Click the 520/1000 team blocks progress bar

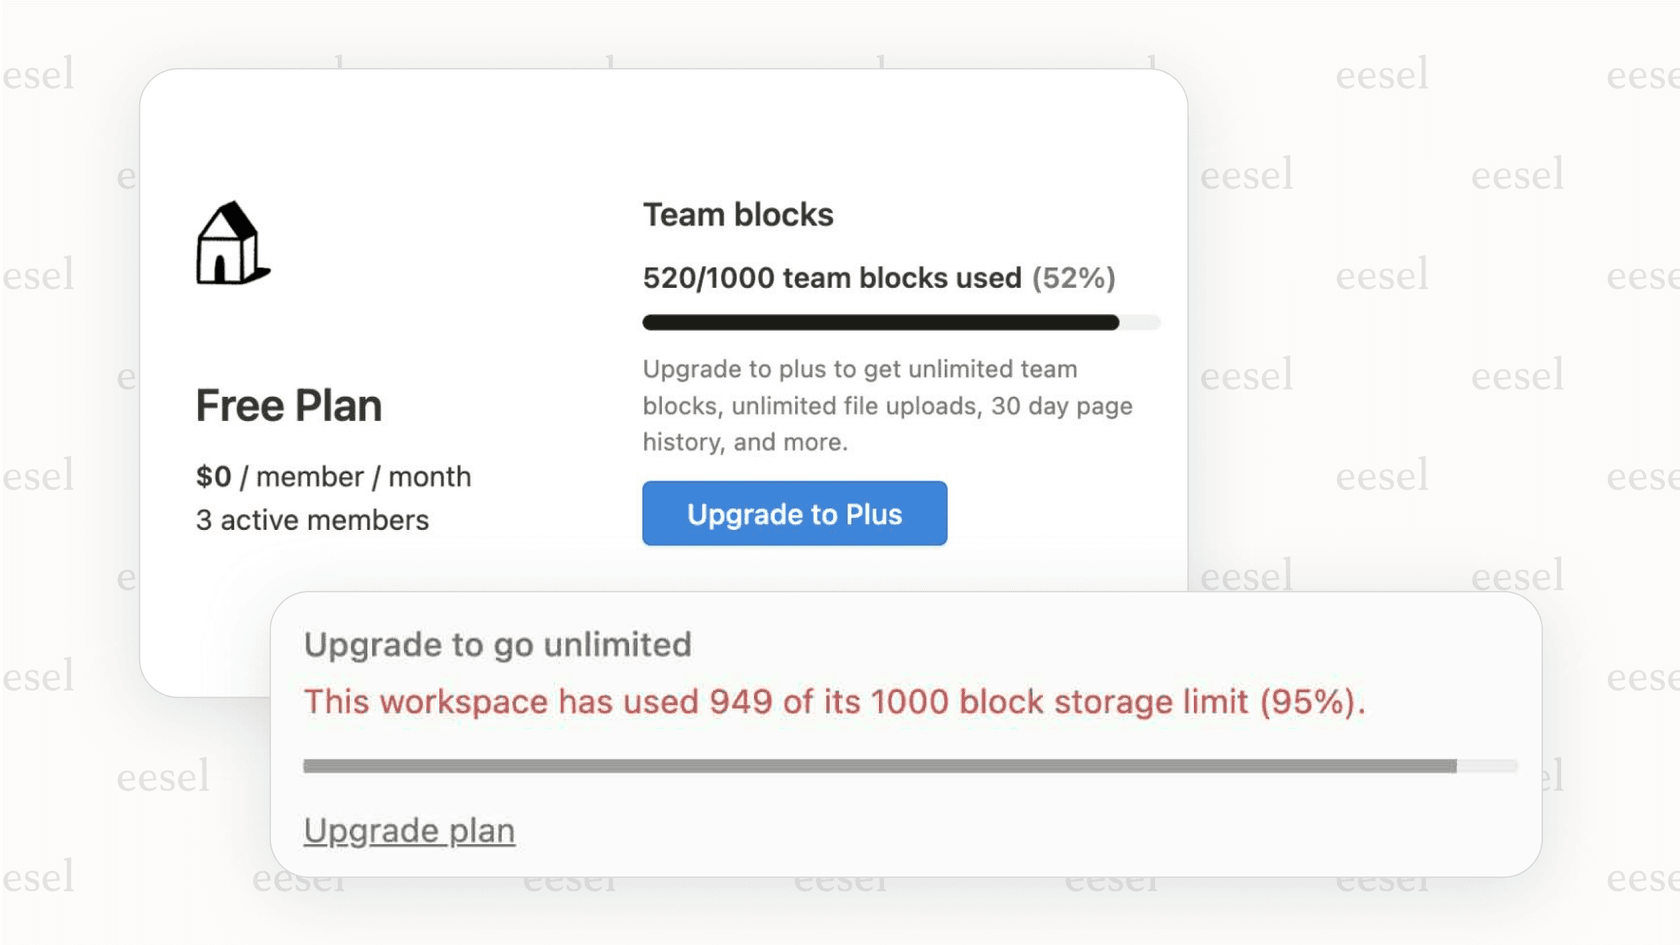900,322
